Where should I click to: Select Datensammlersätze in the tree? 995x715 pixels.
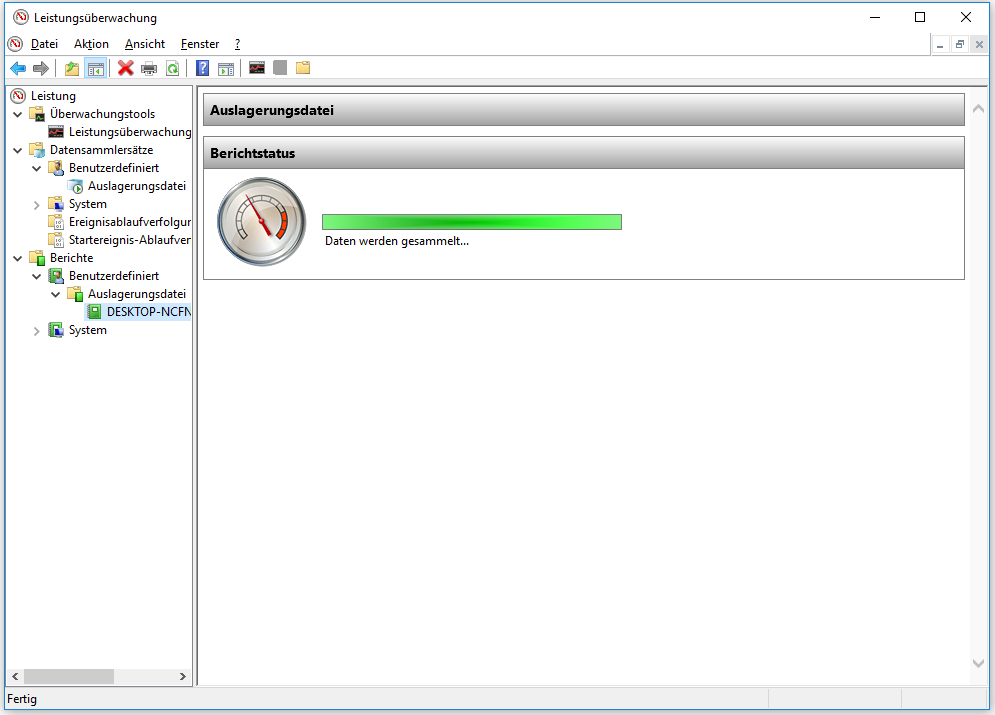click(102, 150)
